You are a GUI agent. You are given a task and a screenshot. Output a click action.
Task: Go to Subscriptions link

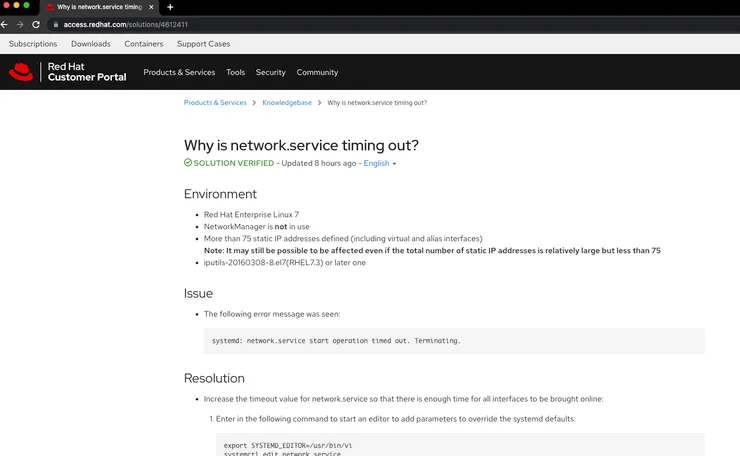[33, 44]
